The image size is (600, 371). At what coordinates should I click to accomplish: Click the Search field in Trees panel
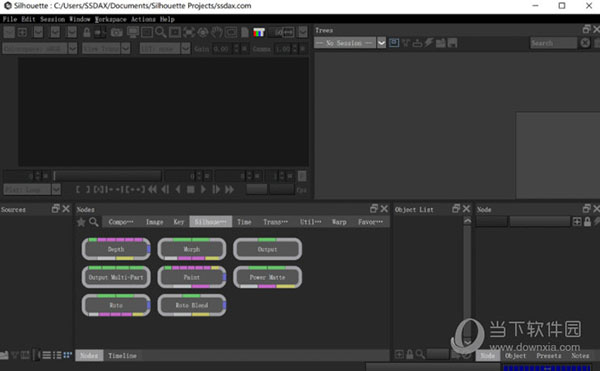[553, 43]
